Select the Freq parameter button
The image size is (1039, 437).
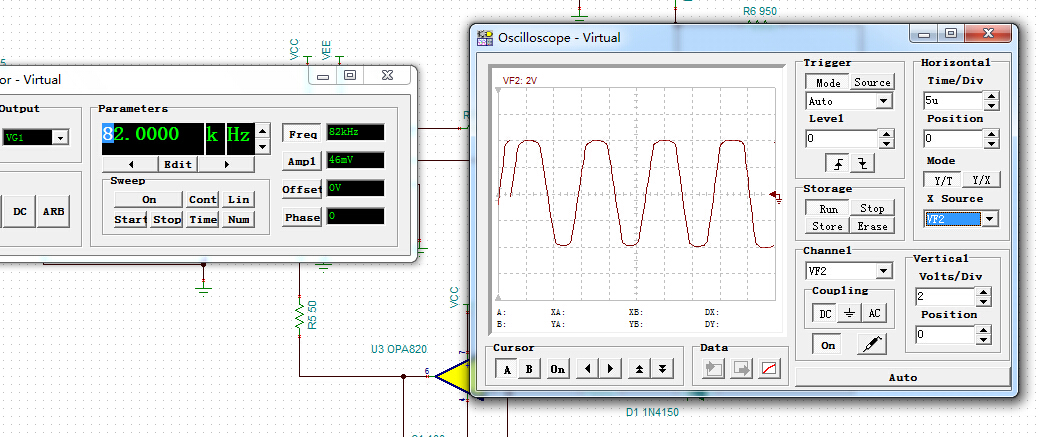(302, 133)
